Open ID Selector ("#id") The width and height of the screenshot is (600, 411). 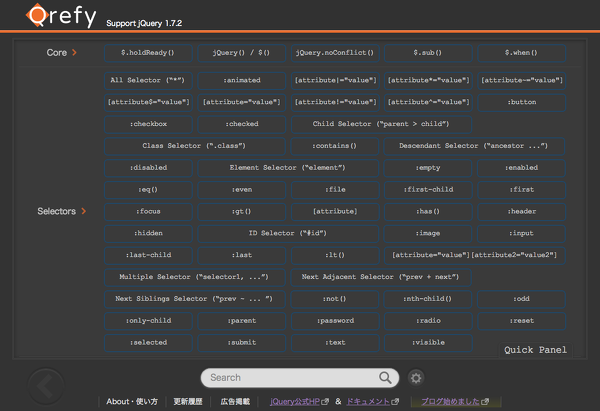(288, 233)
